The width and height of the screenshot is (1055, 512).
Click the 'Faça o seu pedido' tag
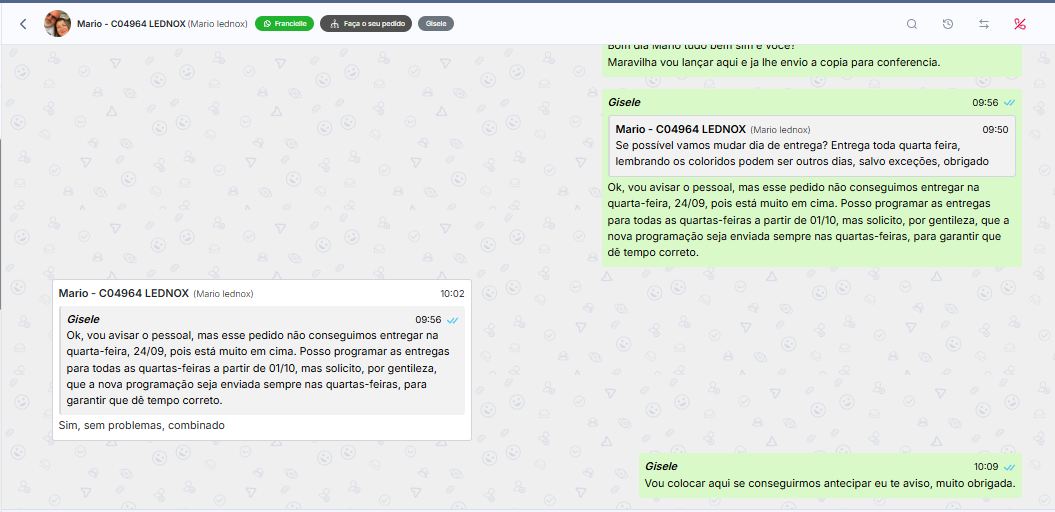tap(366, 24)
